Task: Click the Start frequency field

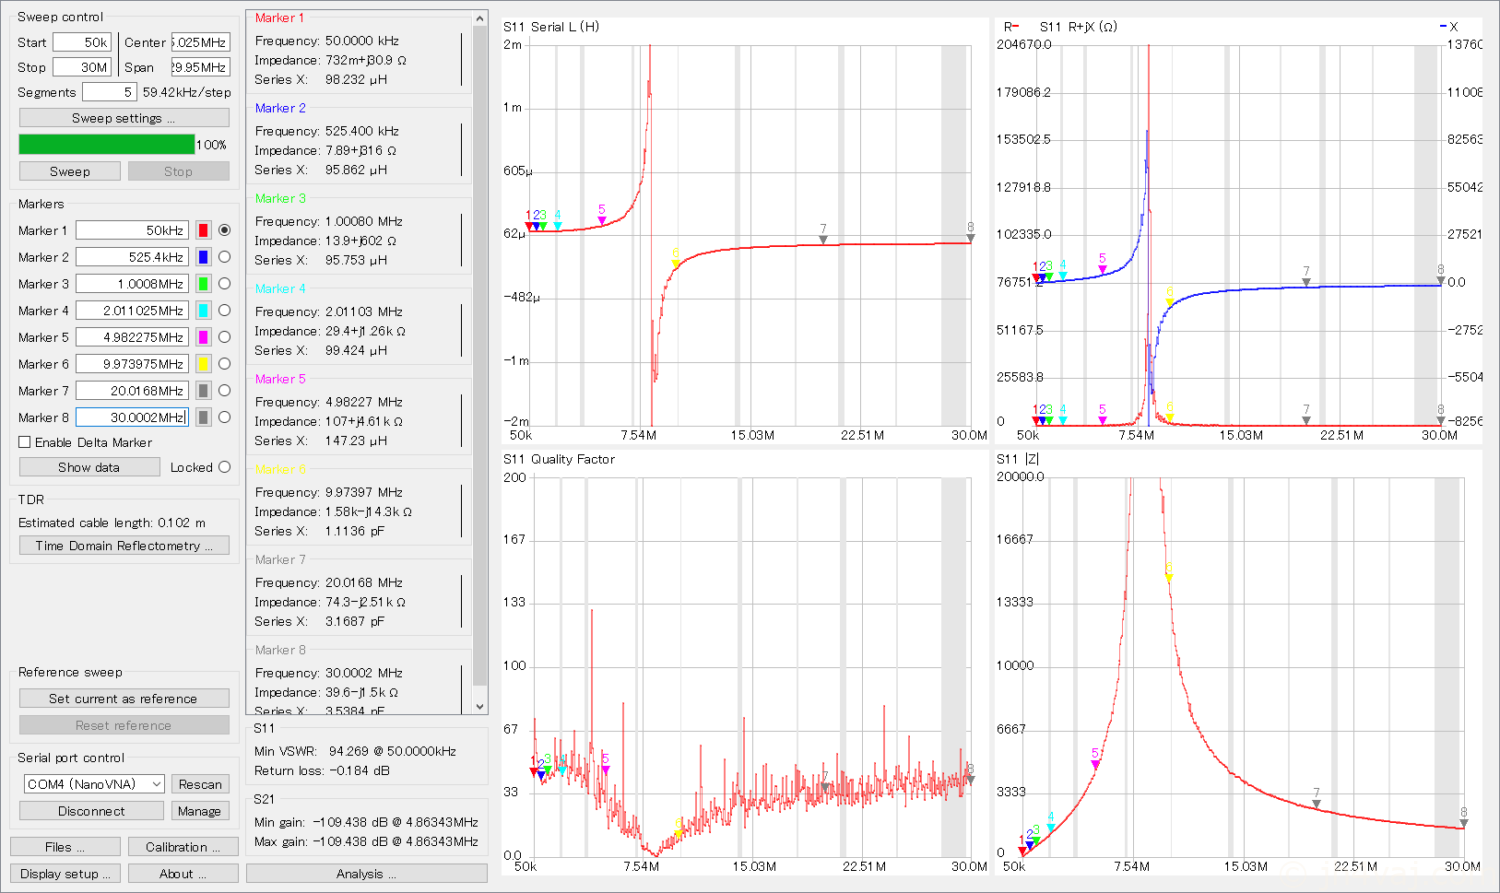Action: pos(82,42)
